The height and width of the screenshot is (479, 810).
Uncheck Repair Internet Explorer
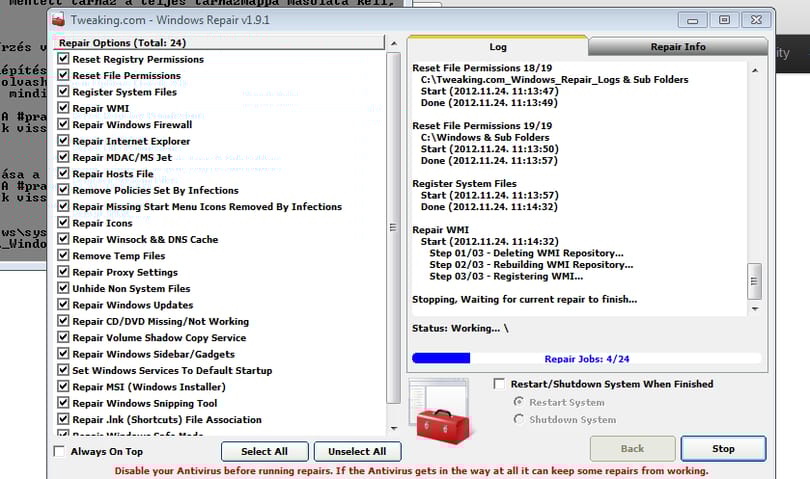coord(63,141)
